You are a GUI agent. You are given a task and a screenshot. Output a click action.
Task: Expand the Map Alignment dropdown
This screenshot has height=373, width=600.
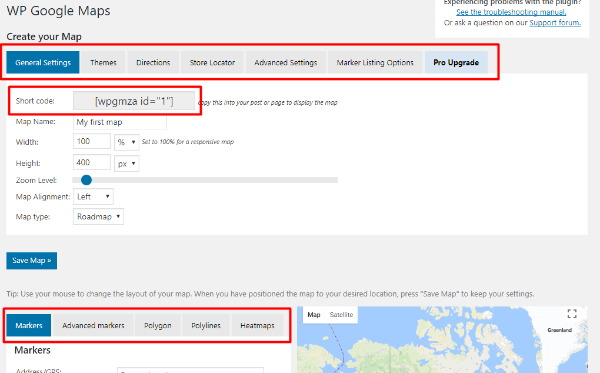(93, 197)
